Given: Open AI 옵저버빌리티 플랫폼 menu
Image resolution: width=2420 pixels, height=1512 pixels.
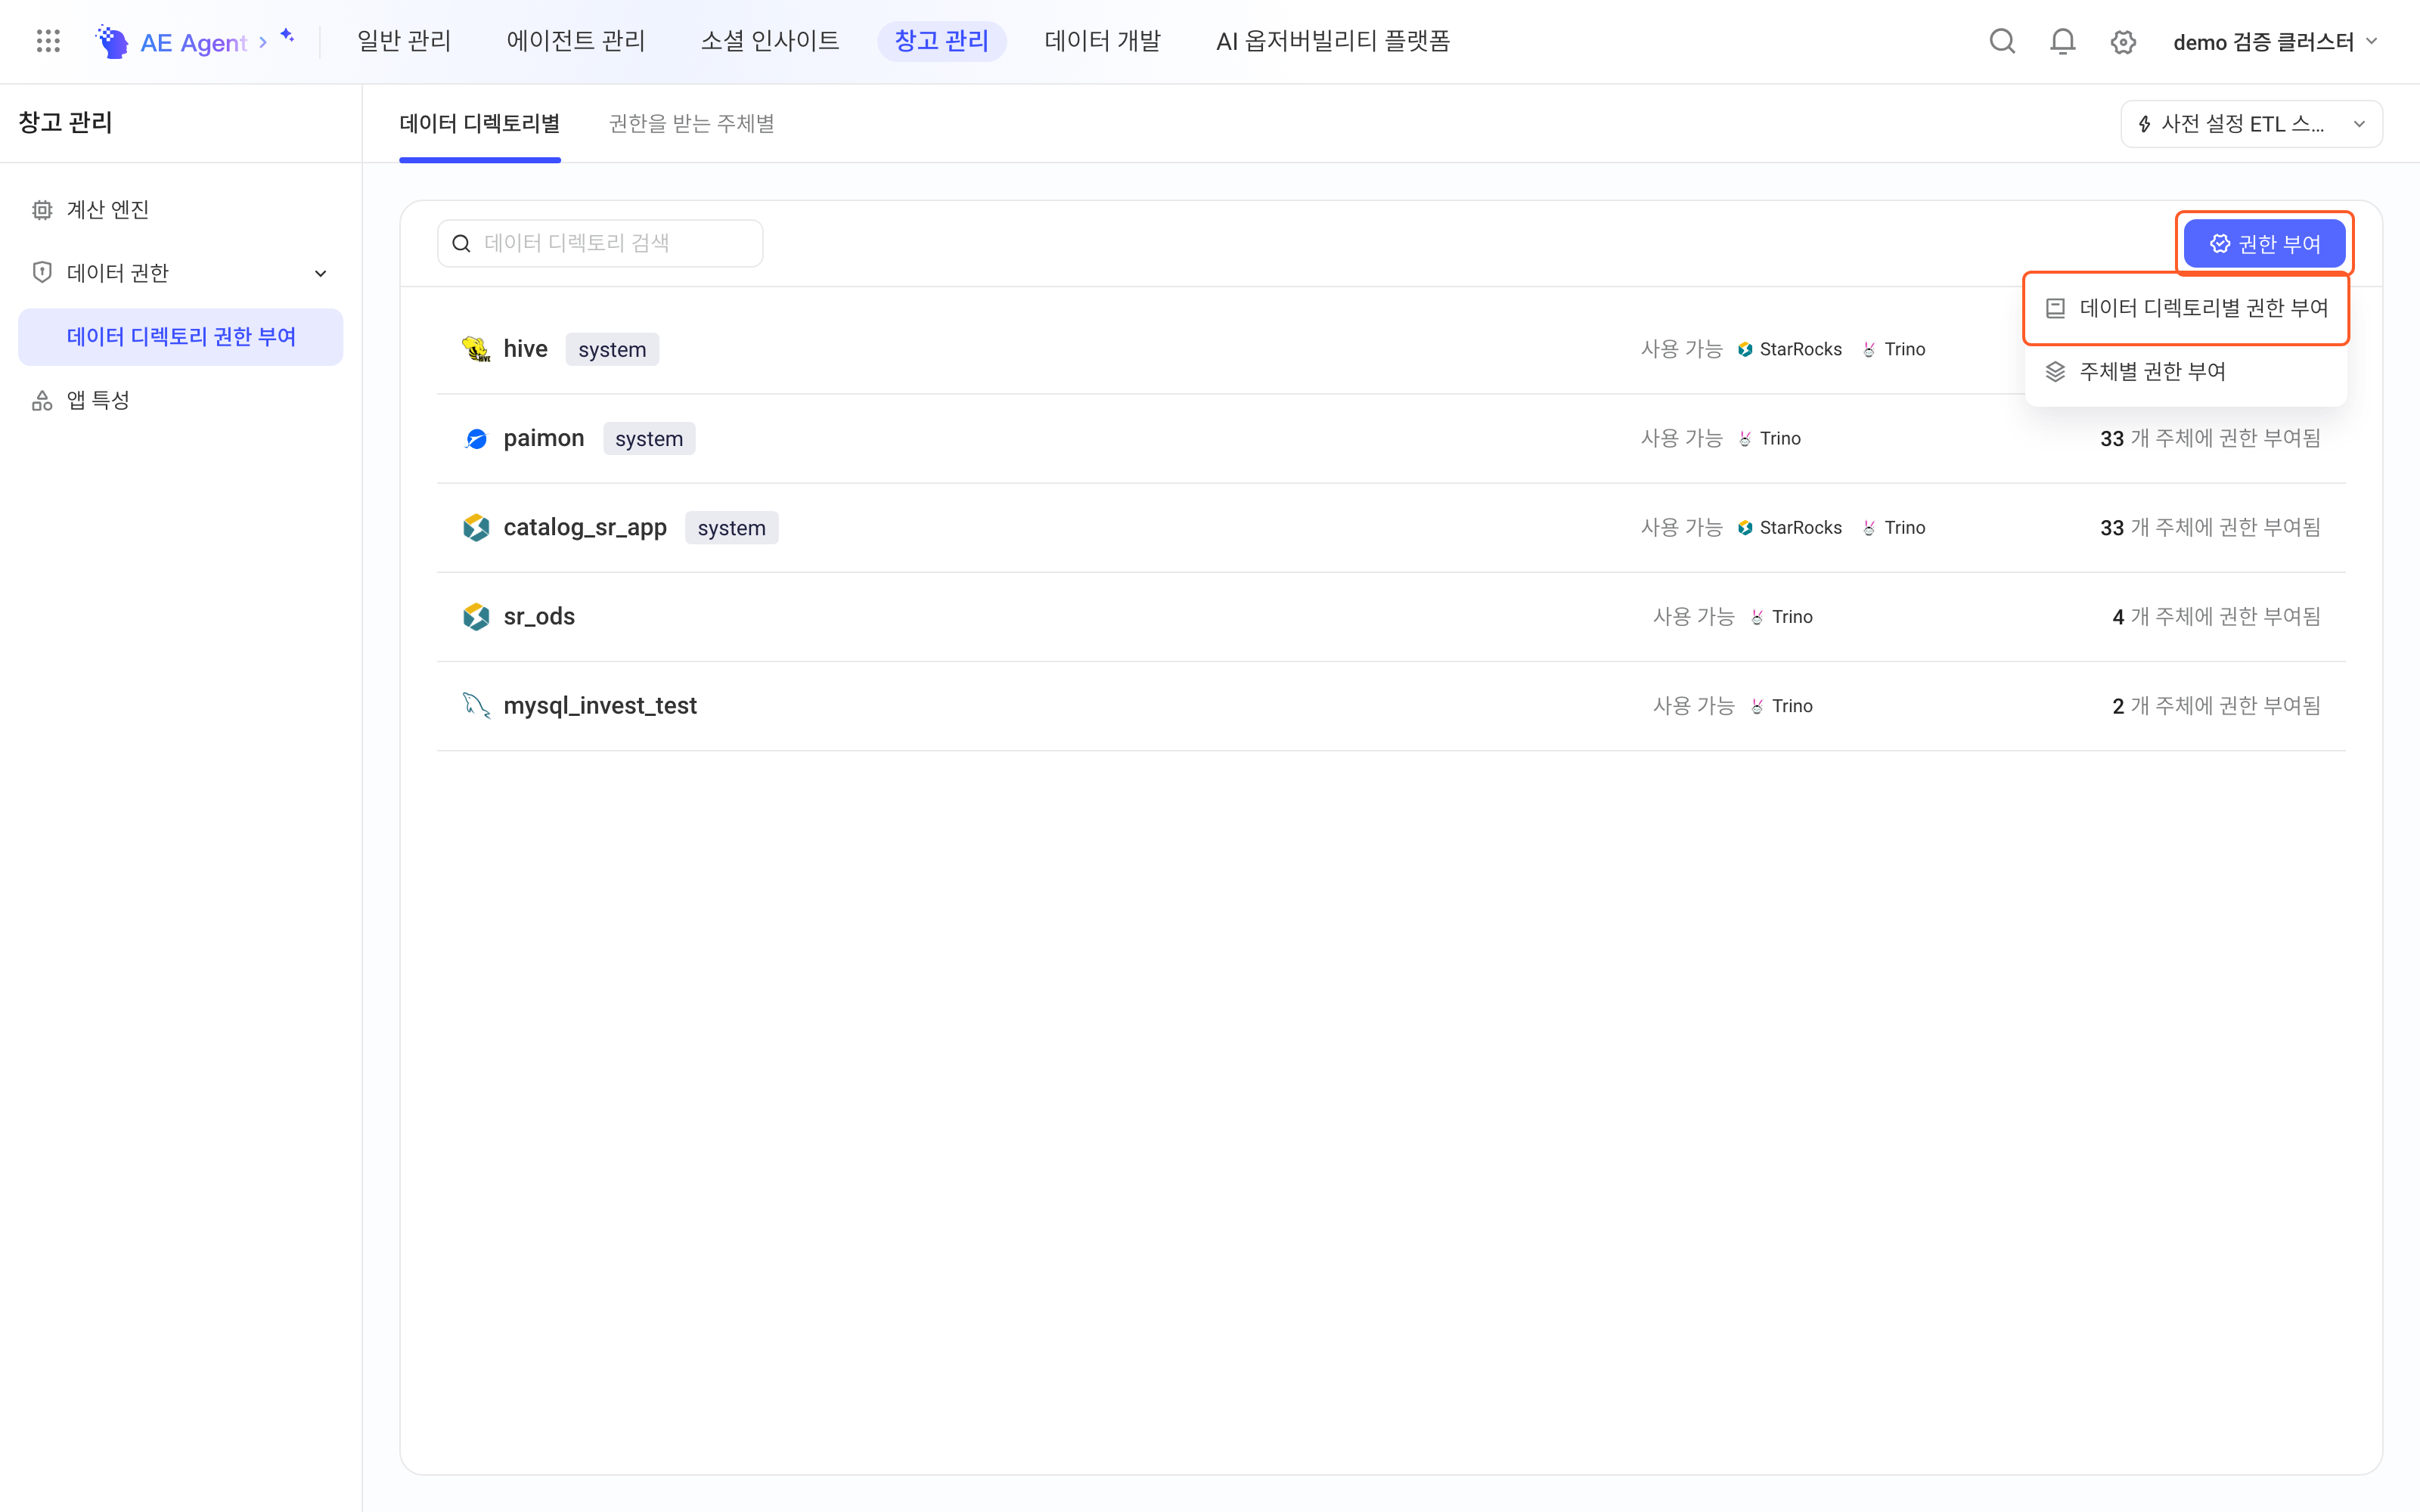Looking at the screenshot, I should click(x=1333, y=41).
